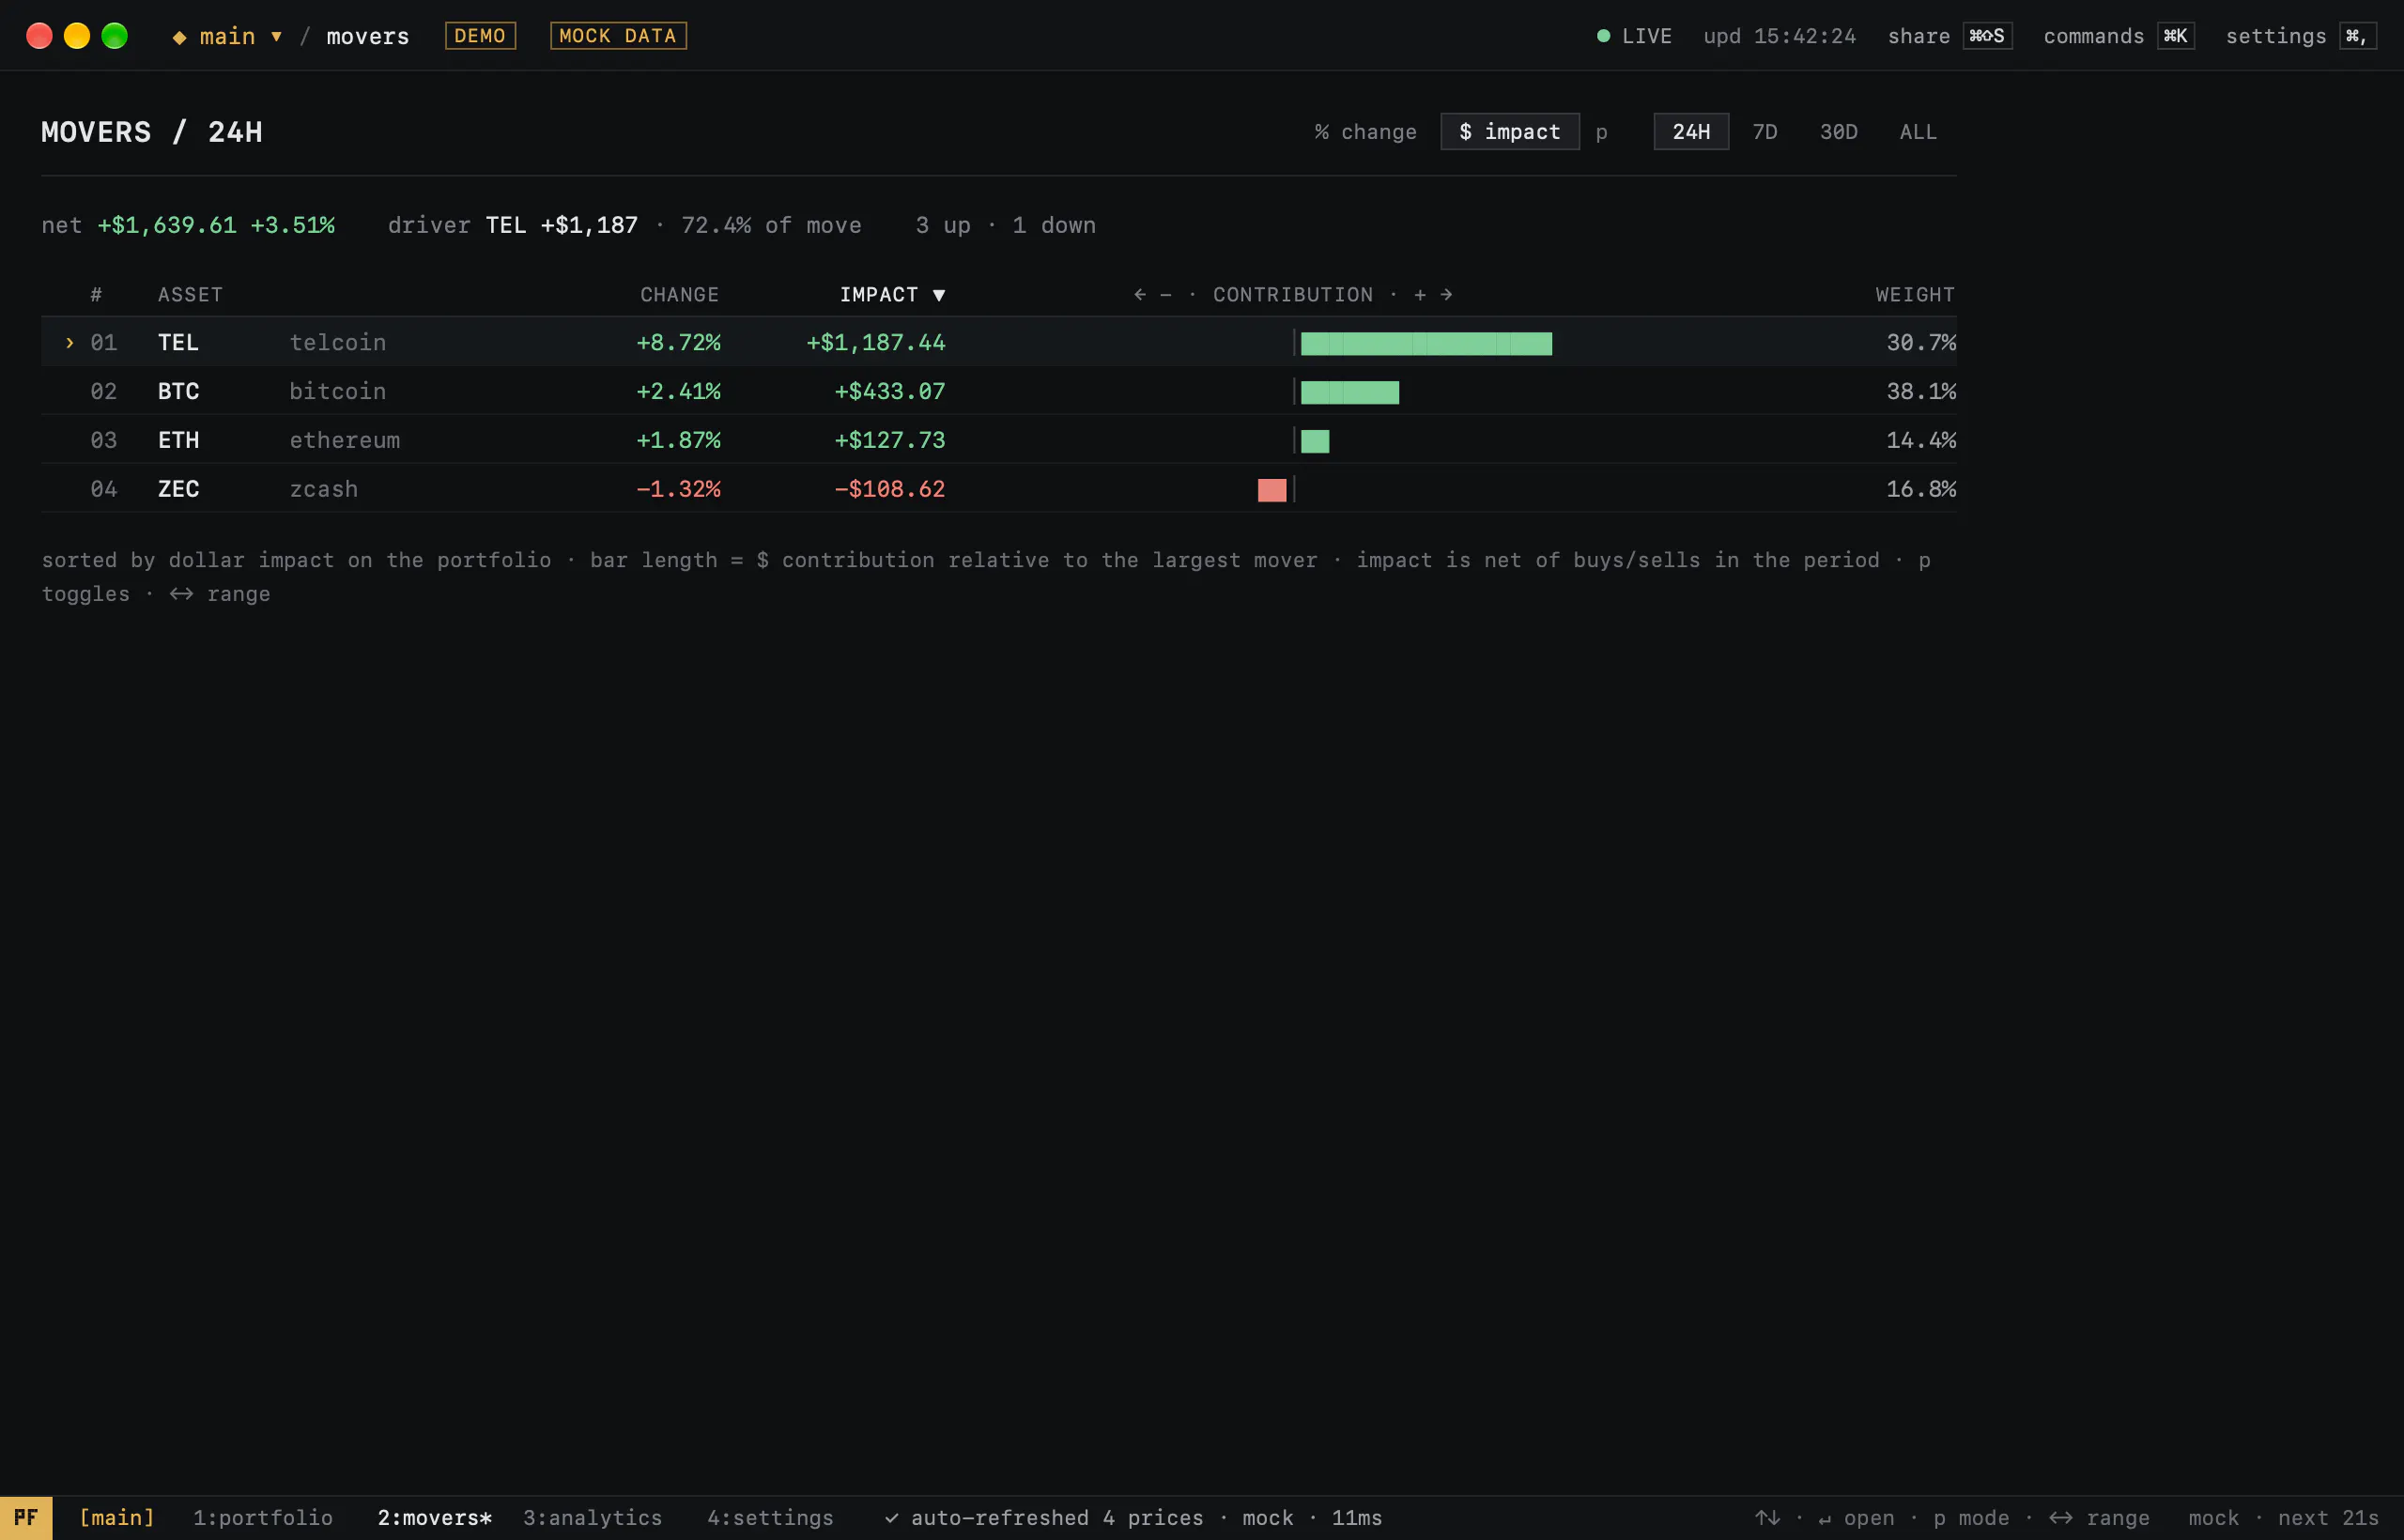Click left arrow in CONTRIBUTION header

point(1139,295)
